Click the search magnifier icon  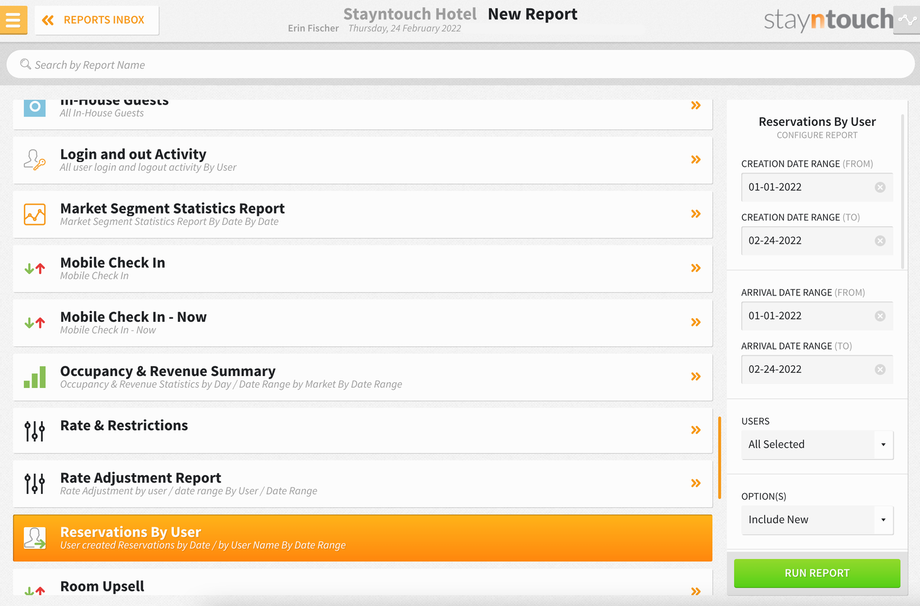25,64
